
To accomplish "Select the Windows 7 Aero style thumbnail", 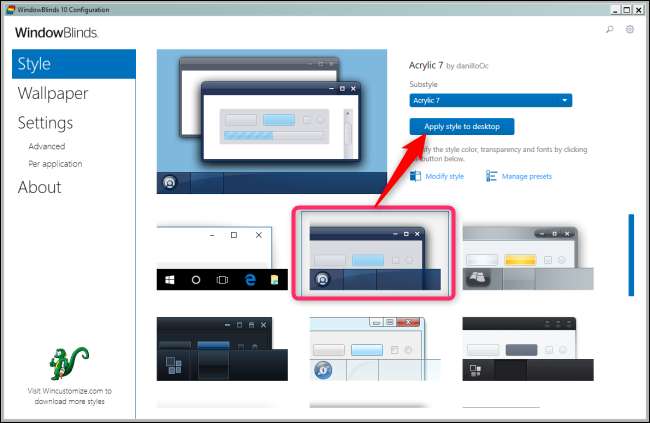I will point(375,349).
